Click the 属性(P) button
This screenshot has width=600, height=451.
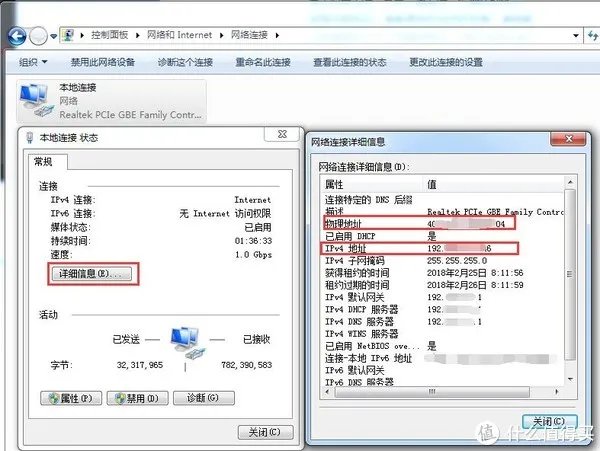[x=71, y=398]
